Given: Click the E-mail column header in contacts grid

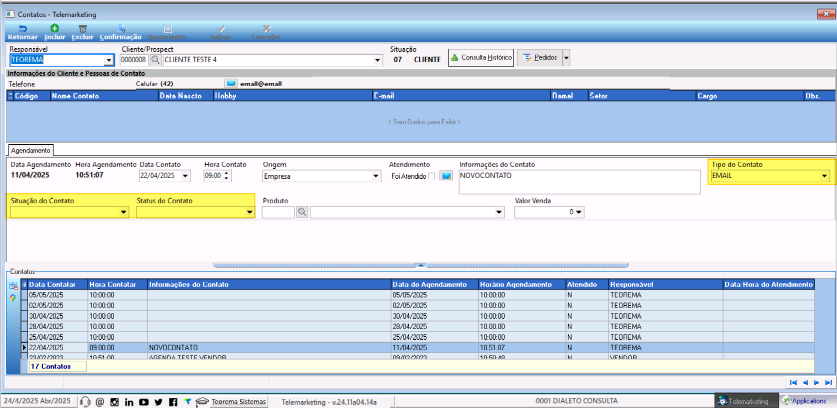Looking at the screenshot, I should (x=462, y=96).
